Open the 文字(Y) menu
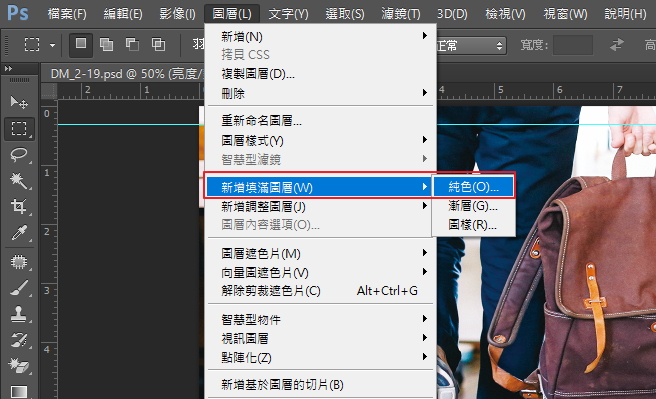This screenshot has height=399, width=656. click(x=288, y=14)
